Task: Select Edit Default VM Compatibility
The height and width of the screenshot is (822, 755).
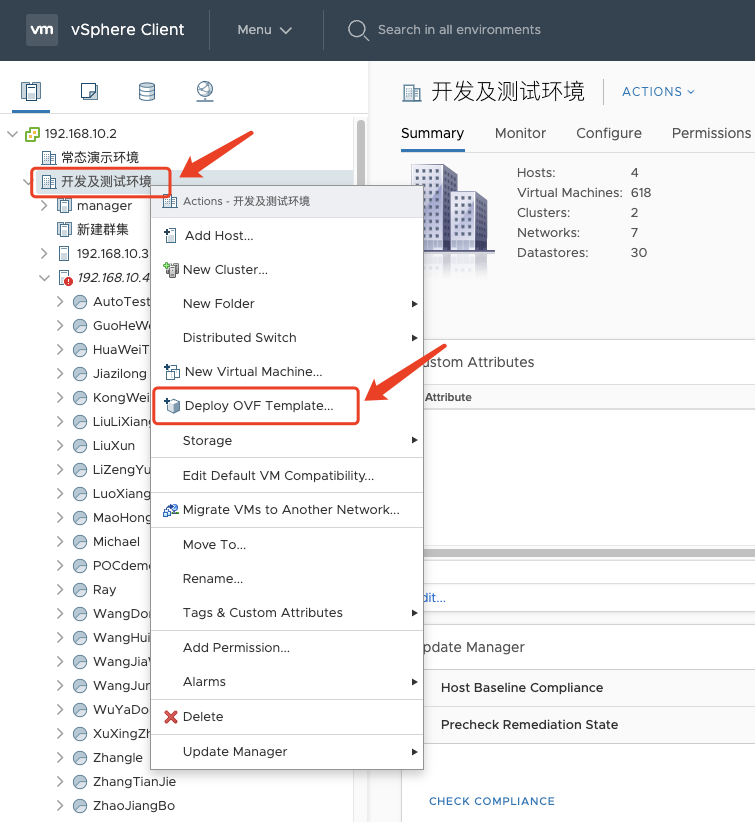Action: click(287, 475)
